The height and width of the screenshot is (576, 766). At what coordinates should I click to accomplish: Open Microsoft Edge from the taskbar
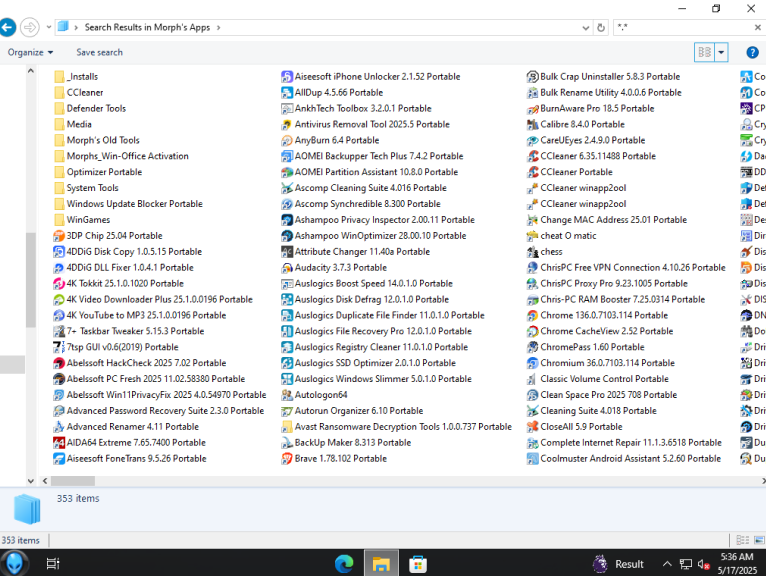pyautogui.click(x=344, y=564)
